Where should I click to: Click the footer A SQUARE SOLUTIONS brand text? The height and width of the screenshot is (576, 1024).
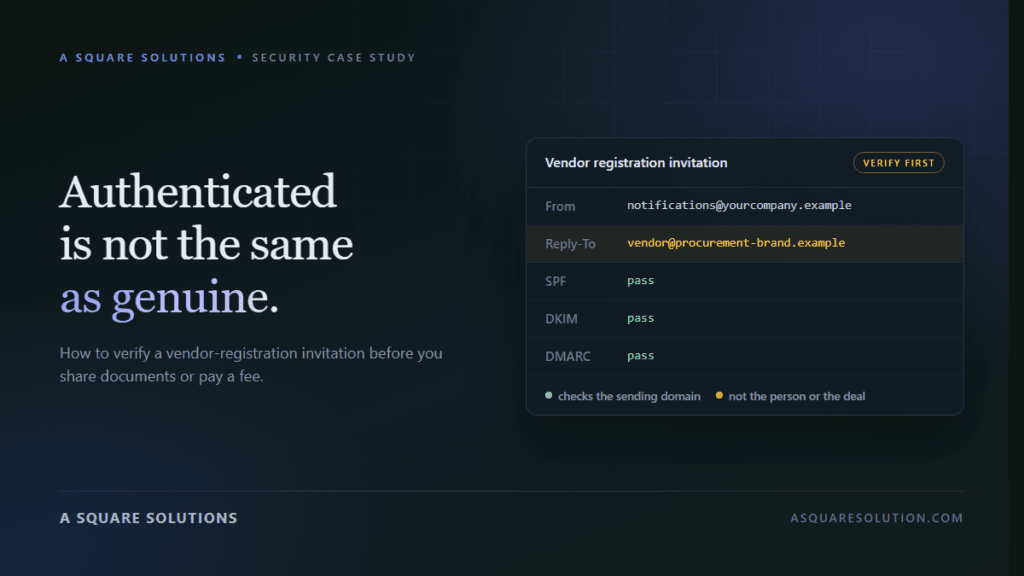(x=149, y=518)
